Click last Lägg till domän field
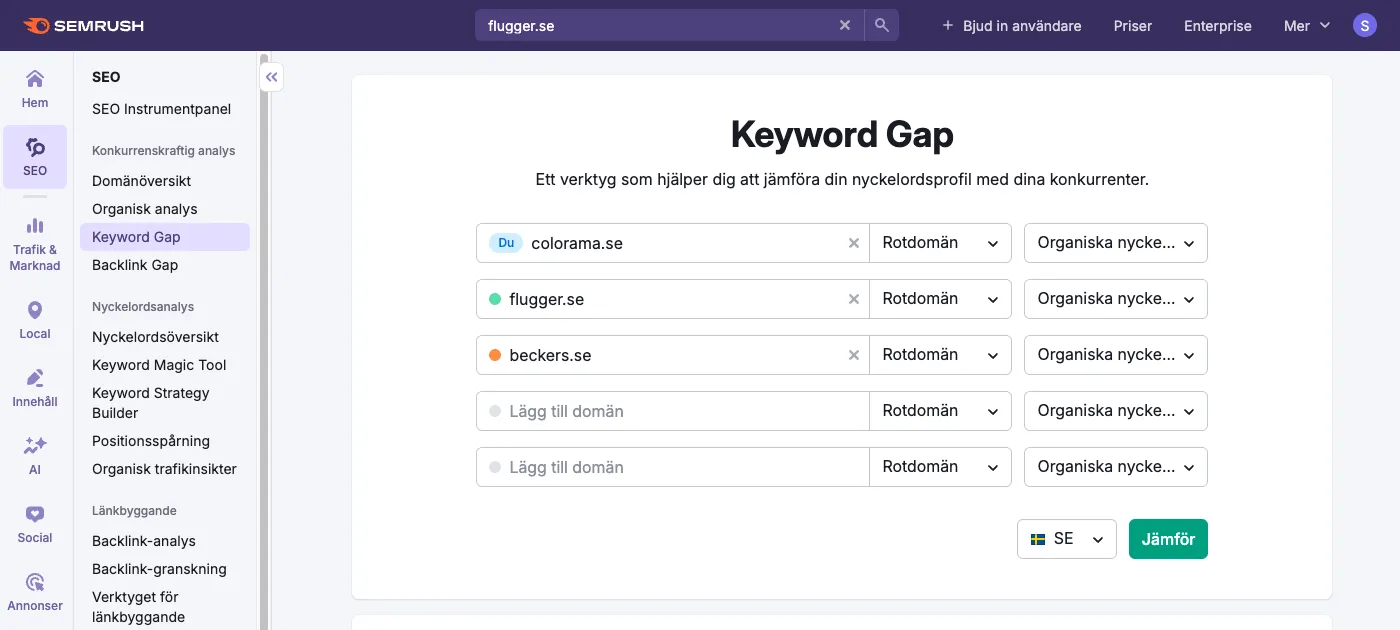 pyautogui.click(x=672, y=467)
